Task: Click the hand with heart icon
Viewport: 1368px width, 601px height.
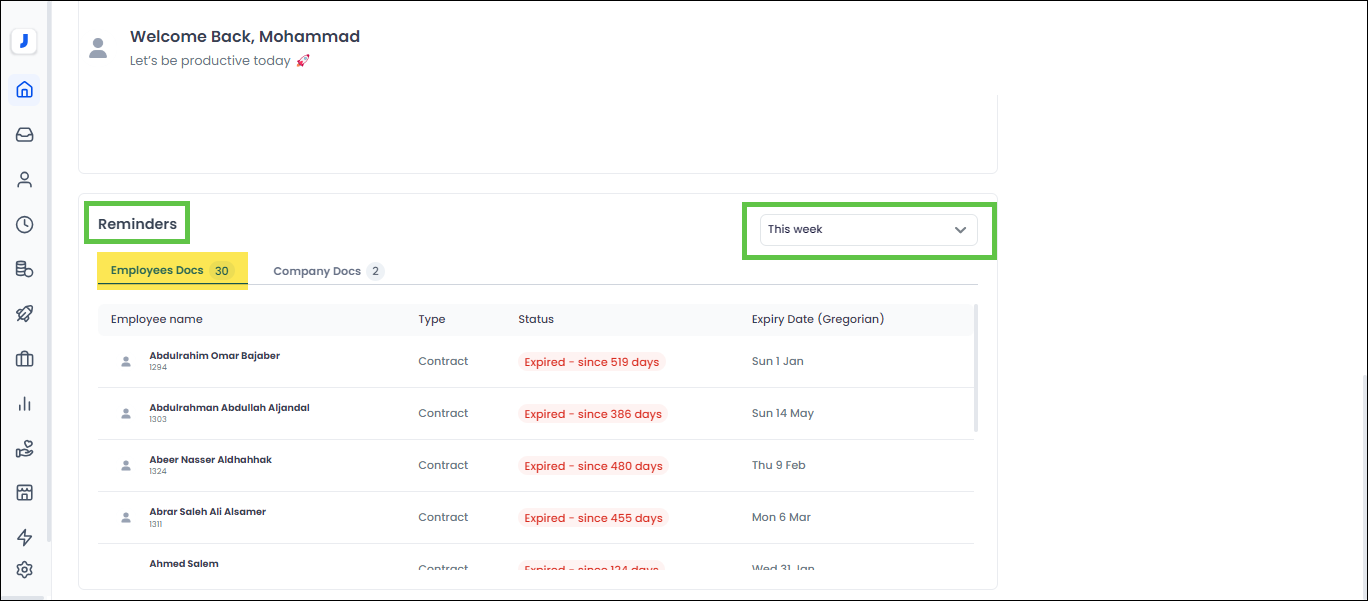Action: coord(25,449)
